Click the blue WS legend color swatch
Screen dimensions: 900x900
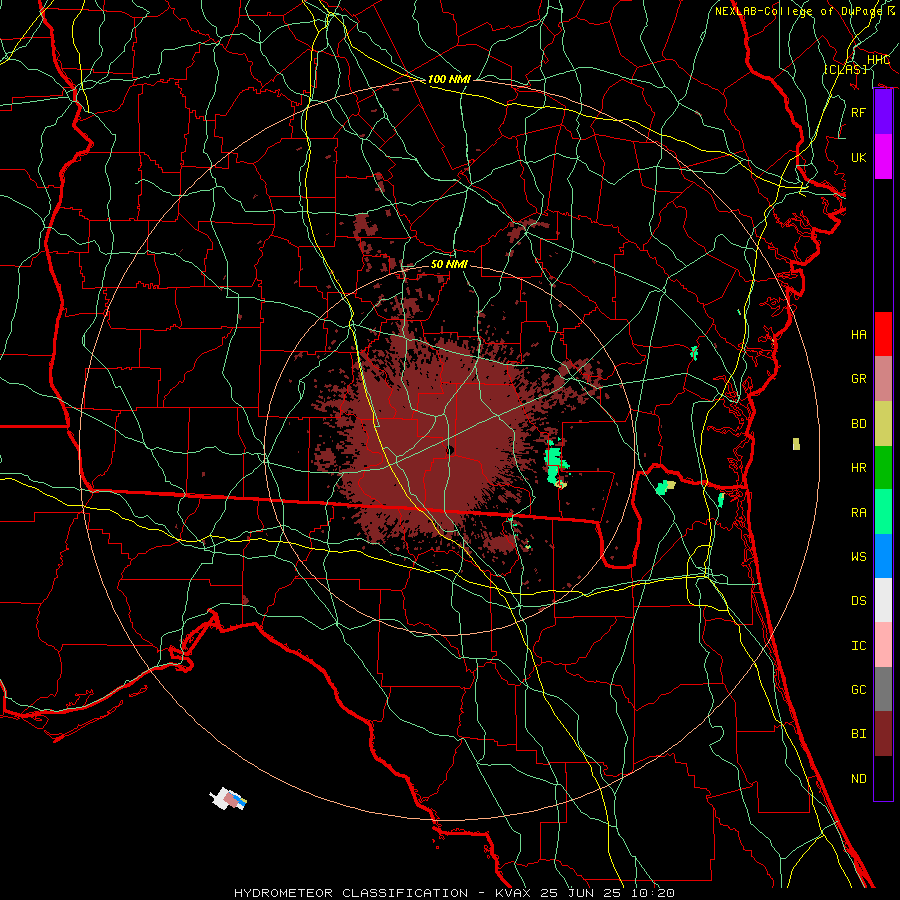click(883, 556)
